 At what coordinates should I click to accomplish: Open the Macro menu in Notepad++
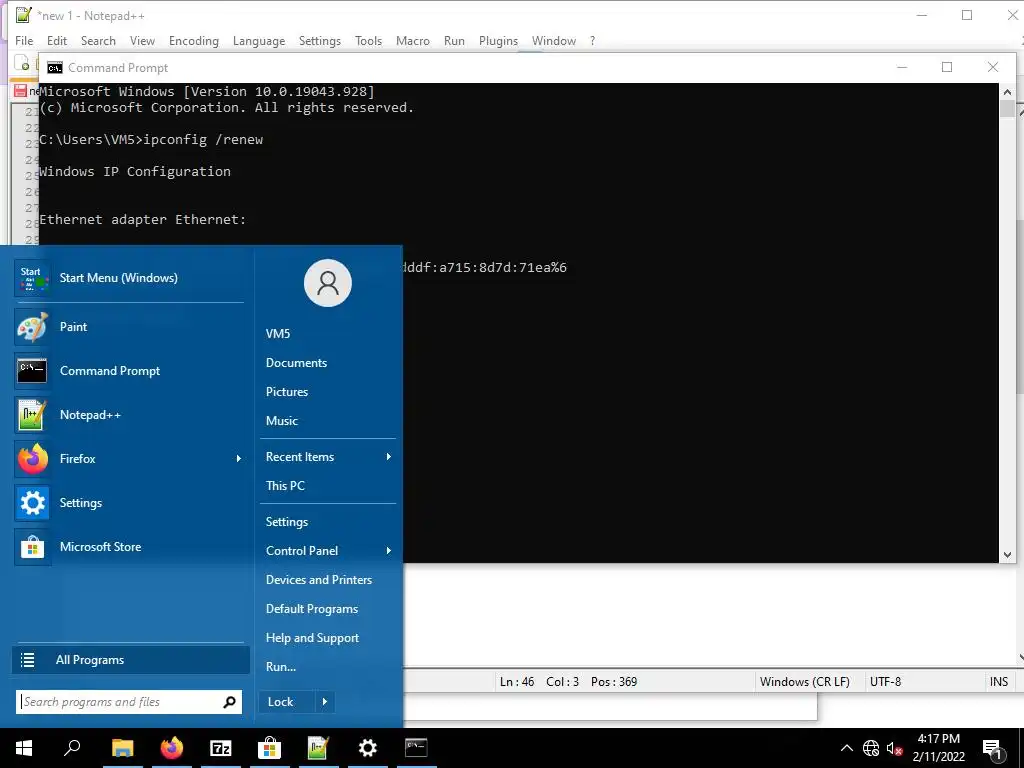tap(413, 40)
